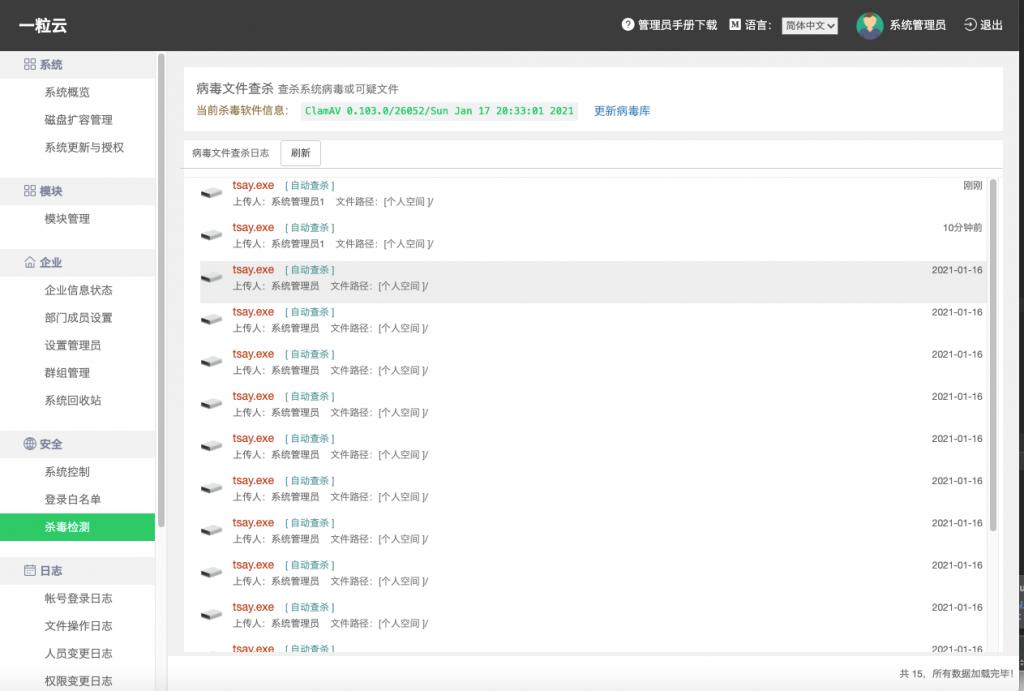1024x691 pixels.
Task: Click file icon in the highlighted log row
Action: [x=211, y=277]
